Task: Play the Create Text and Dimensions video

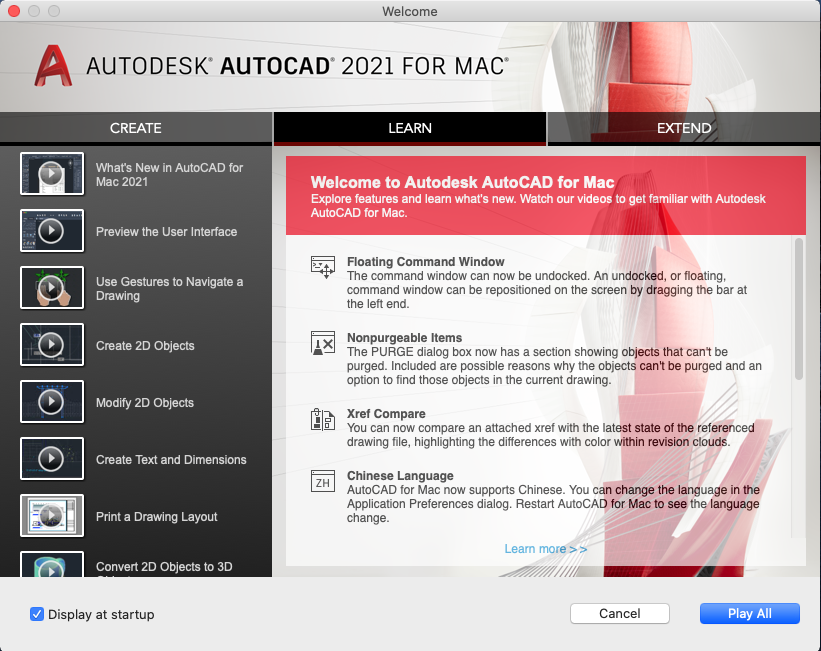Action: [52, 459]
